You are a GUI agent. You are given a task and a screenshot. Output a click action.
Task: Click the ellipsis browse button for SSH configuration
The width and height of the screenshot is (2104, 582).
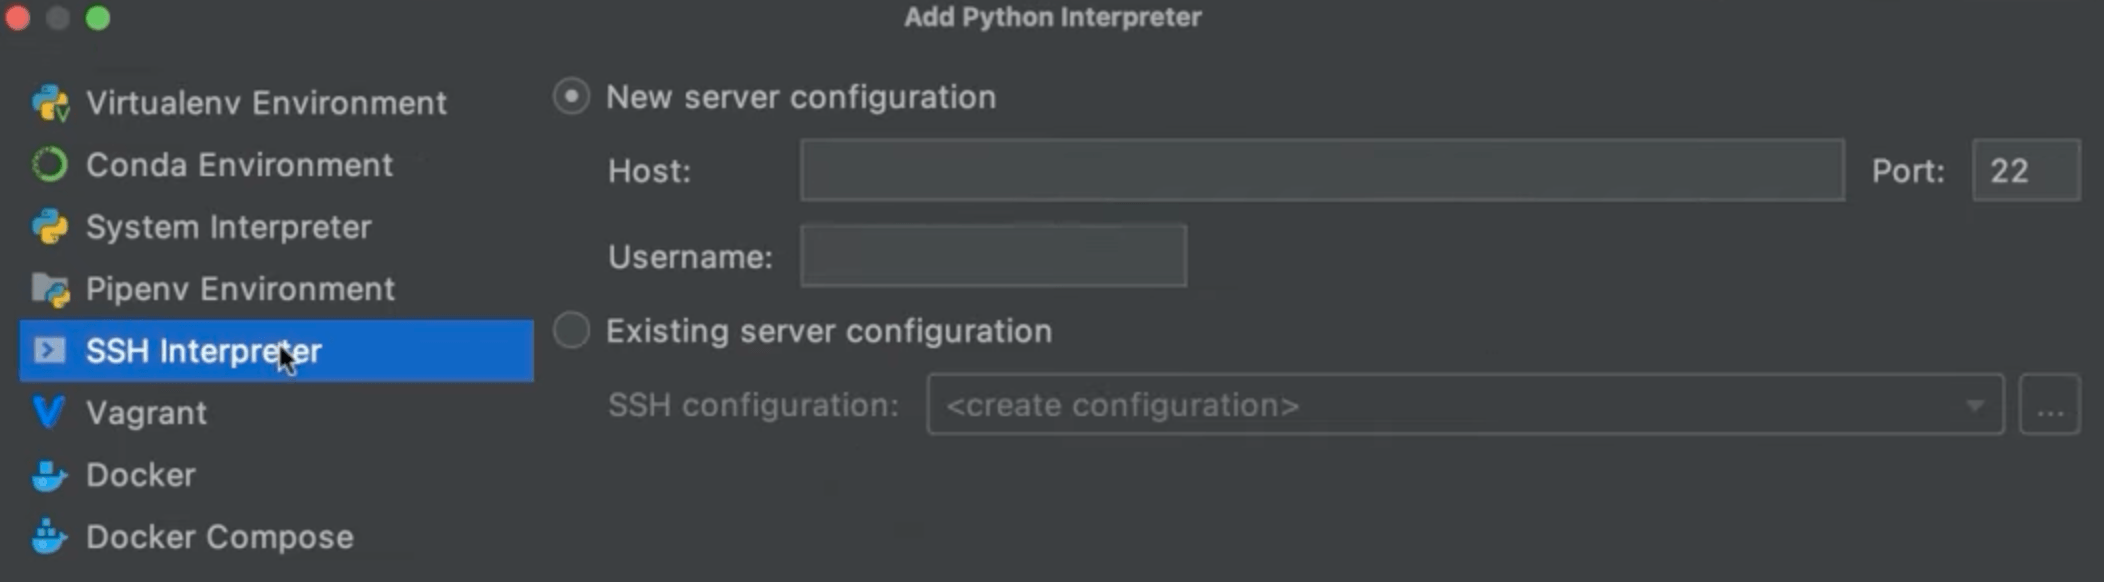click(x=2050, y=405)
